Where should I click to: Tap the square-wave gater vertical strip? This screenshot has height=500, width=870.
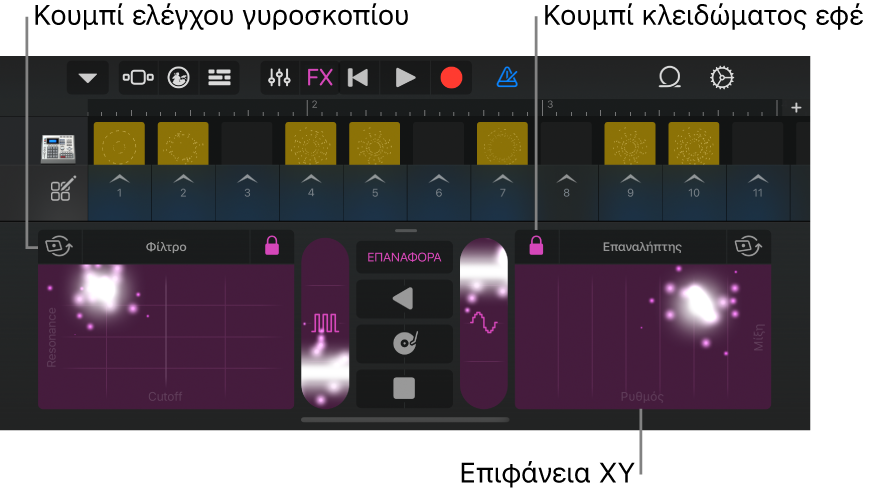coord(325,324)
